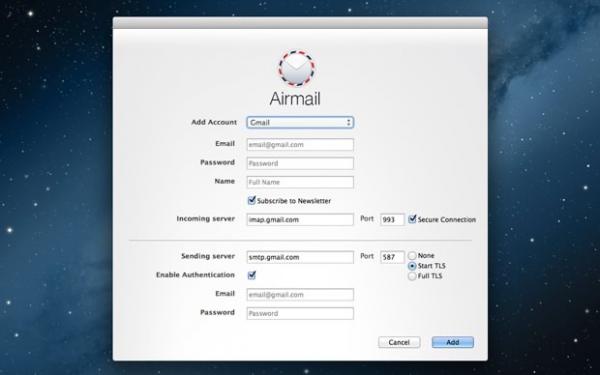Click the Sending server label
The height and width of the screenshot is (375, 600).
[x=208, y=256]
